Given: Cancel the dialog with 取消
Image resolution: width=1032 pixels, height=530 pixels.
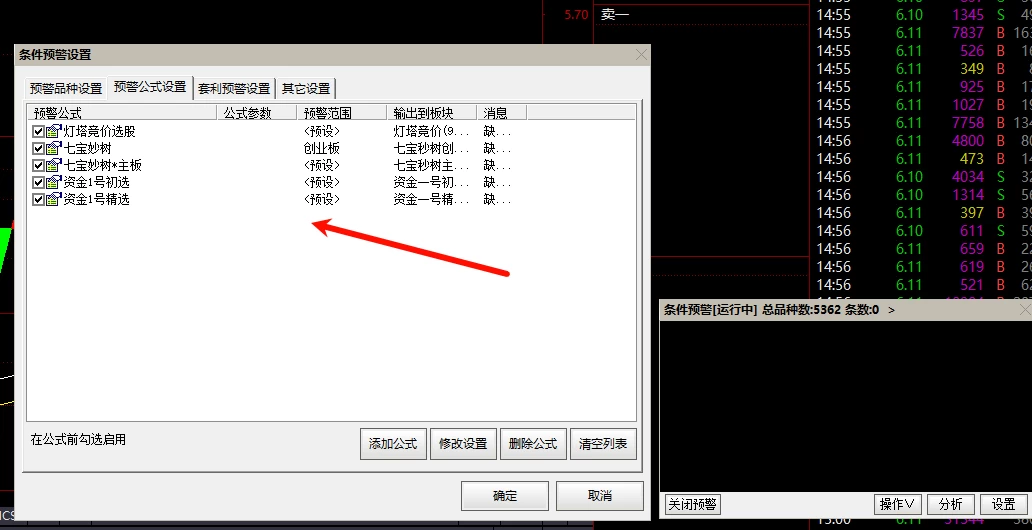Looking at the screenshot, I should [x=600, y=496].
